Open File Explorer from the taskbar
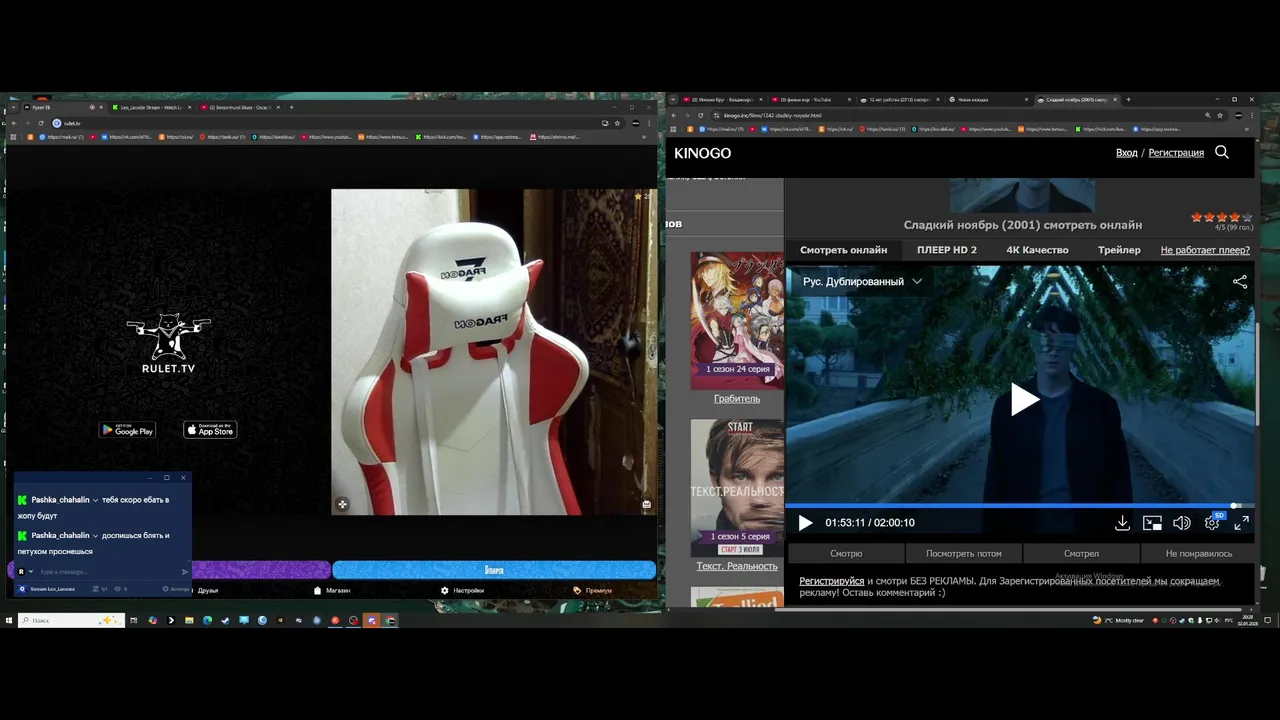Image resolution: width=1280 pixels, height=720 pixels. [x=189, y=620]
